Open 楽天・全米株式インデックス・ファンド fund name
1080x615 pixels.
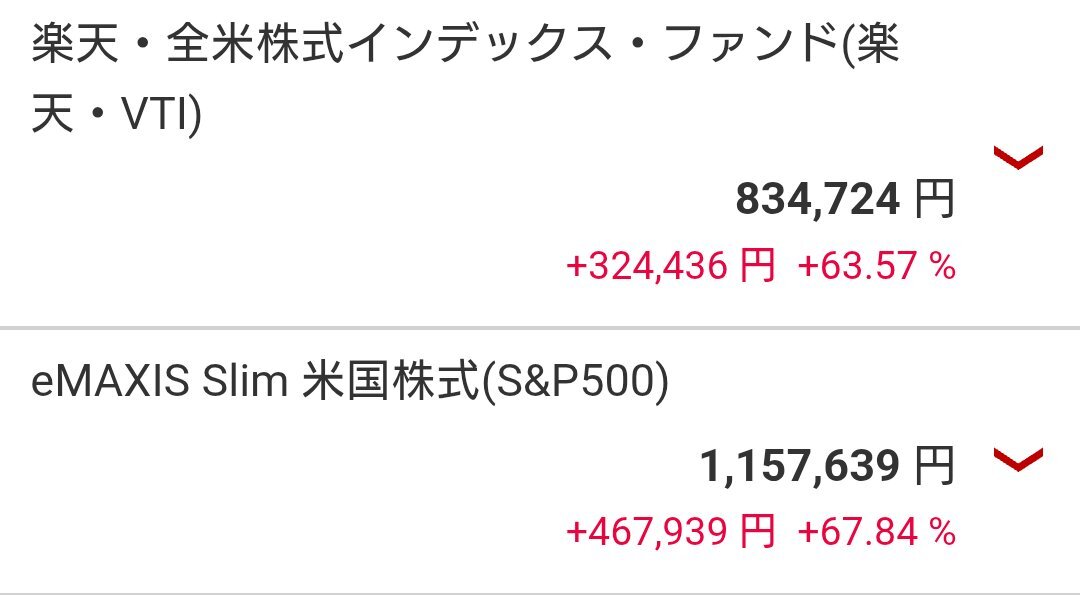pyautogui.click(x=466, y=78)
